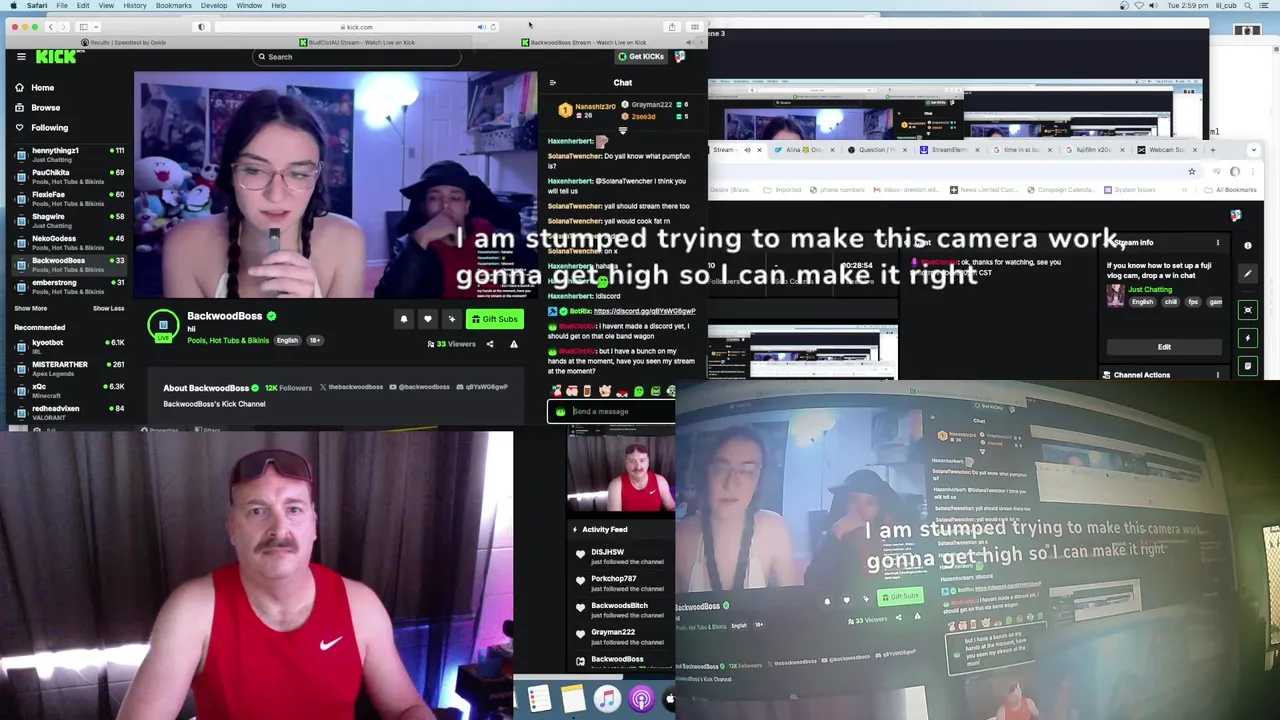Open recommended redheadvixen channel
The image size is (1280, 720).
coord(70,412)
